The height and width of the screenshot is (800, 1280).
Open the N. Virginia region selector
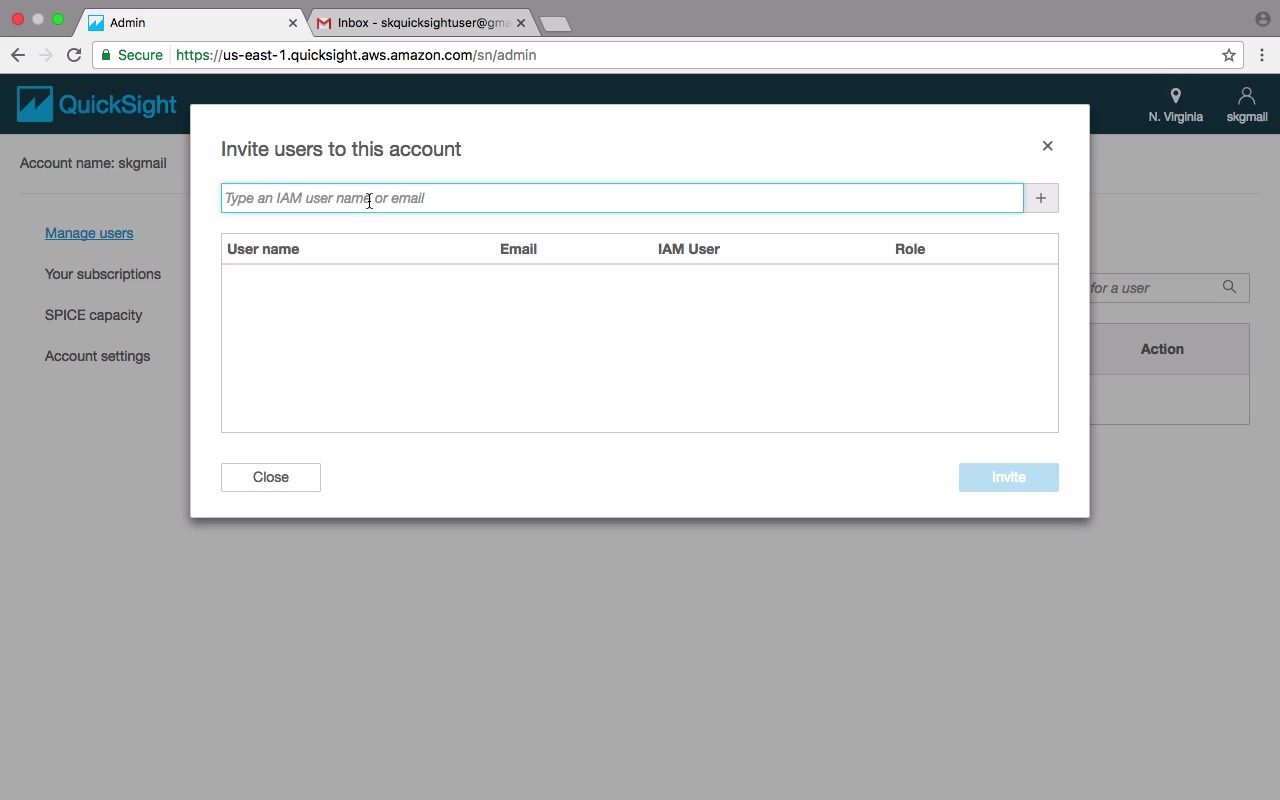(1175, 105)
